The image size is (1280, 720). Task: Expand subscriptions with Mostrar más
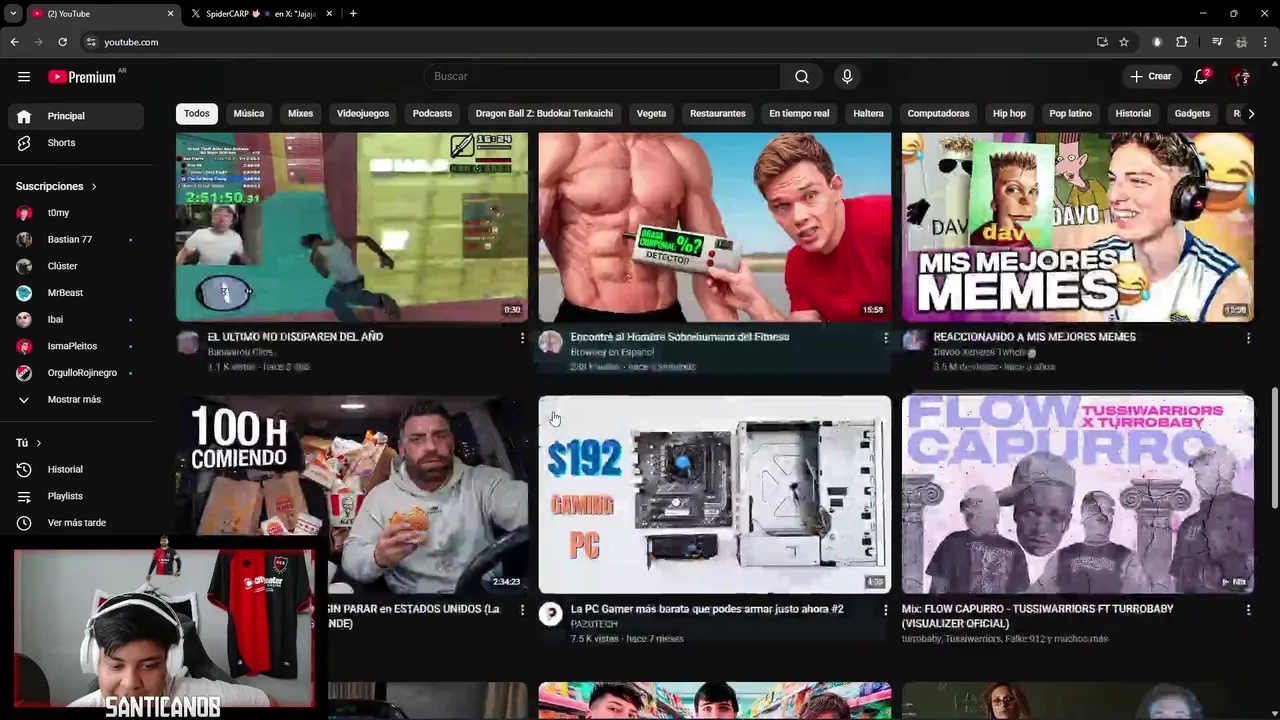75,400
